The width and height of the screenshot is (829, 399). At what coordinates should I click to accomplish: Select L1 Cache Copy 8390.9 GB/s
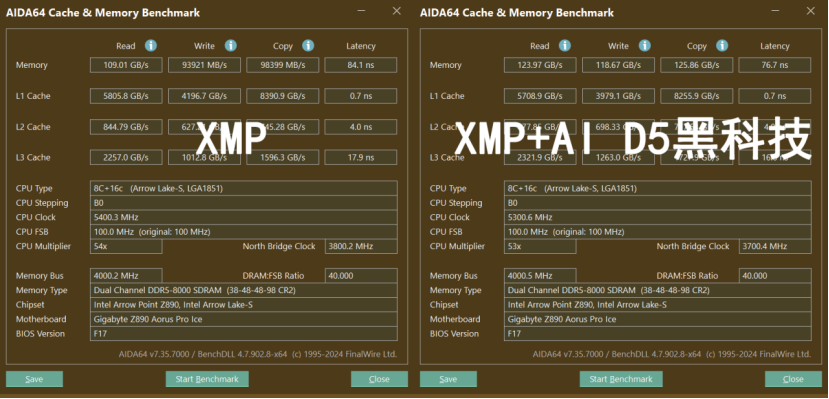[x=282, y=96]
